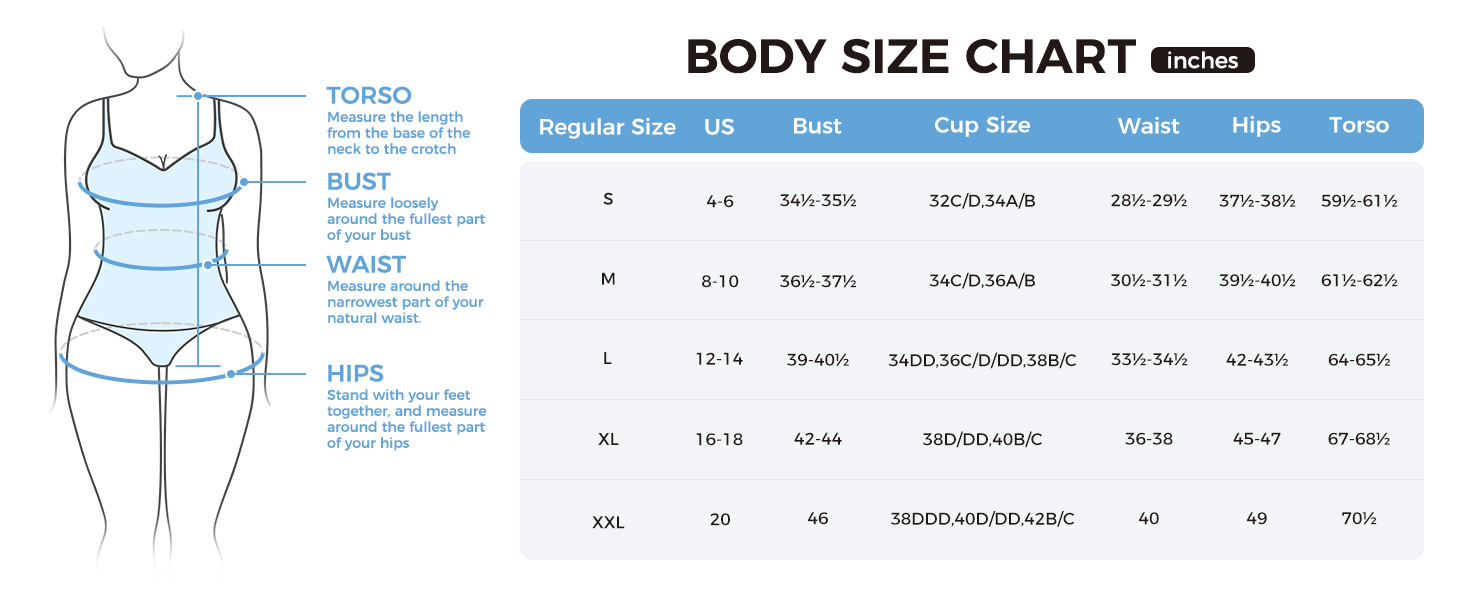The height and width of the screenshot is (600, 1464).
Task: Click the 34DD,36C/D/DD,38B/C cup size cell
Action: tap(982, 360)
